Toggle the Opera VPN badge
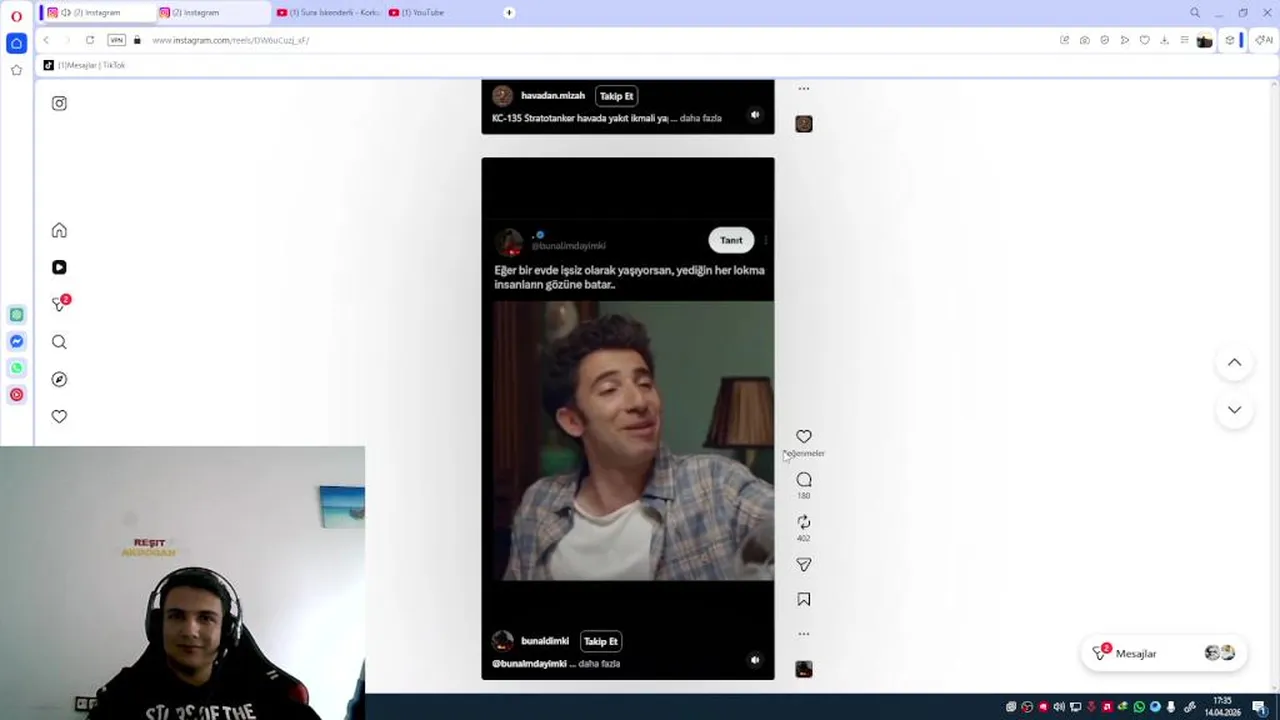 pos(116,40)
